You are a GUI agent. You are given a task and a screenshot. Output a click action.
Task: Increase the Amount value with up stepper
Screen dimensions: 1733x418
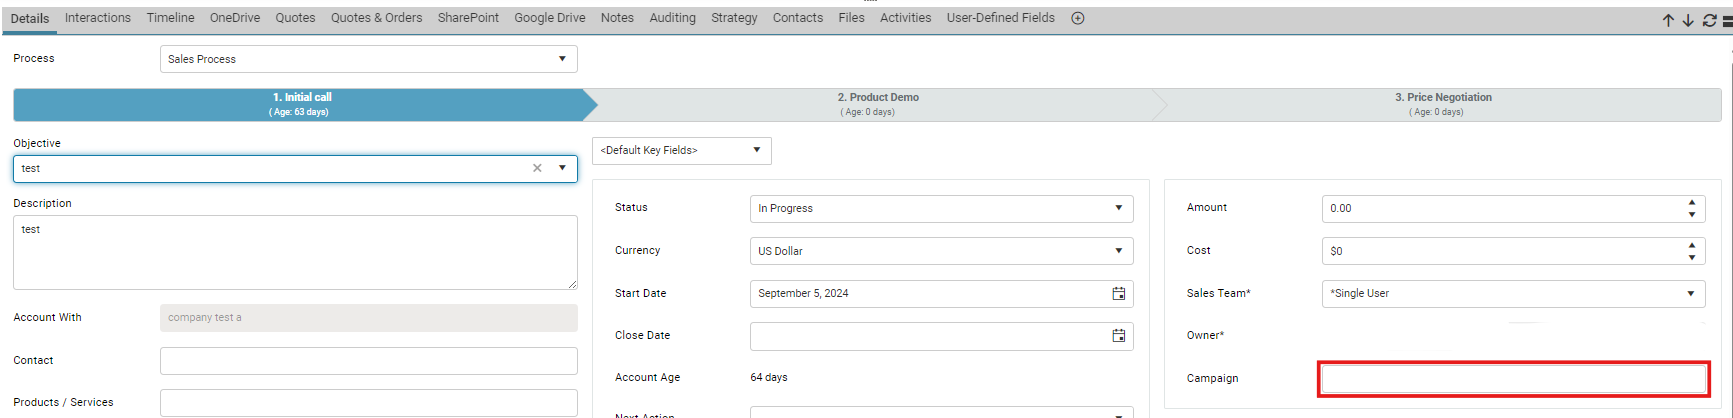1692,203
